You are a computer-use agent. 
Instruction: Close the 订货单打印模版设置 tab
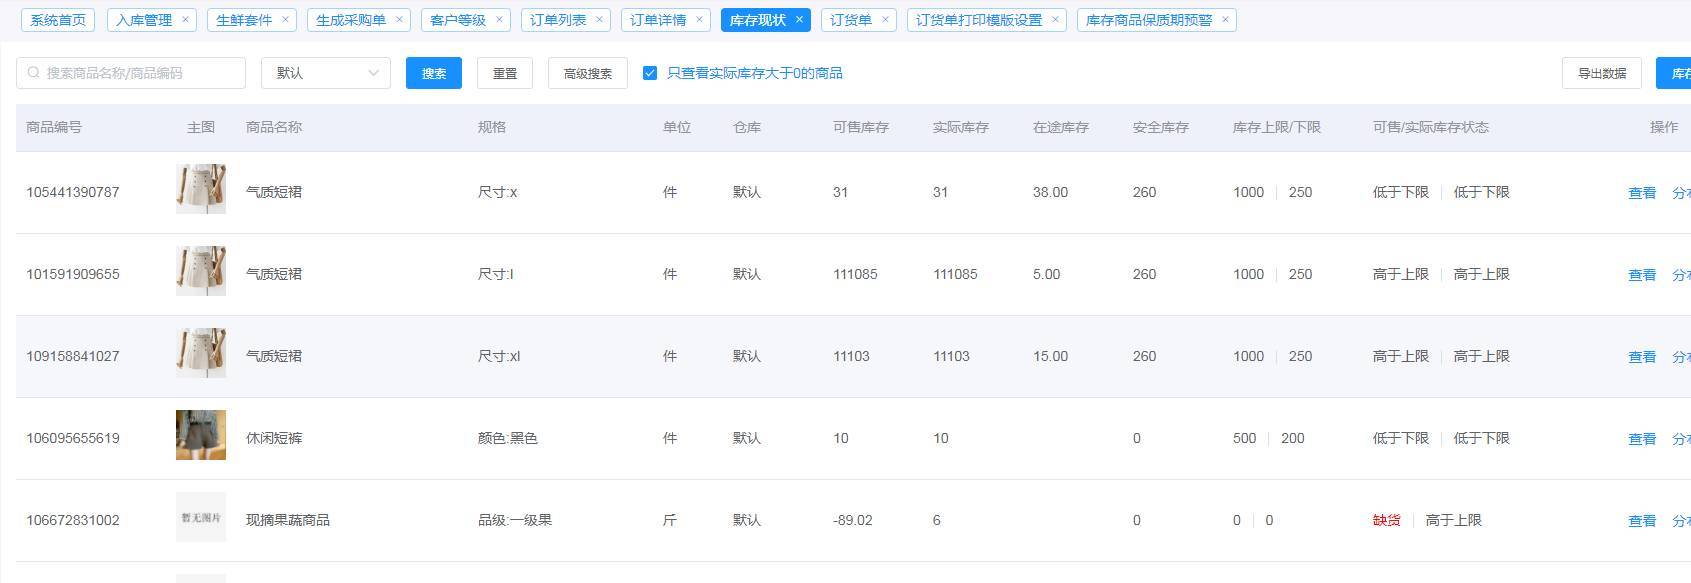pos(1055,19)
